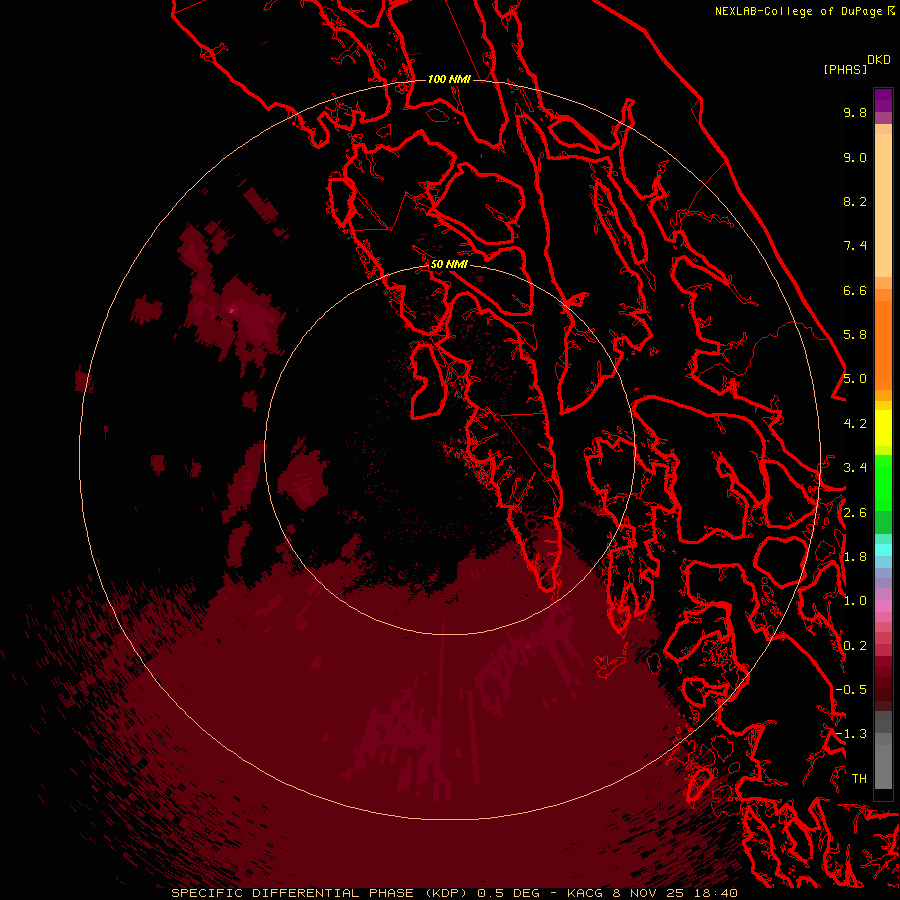Click the 18:40 timestamp in caption
The width and height of the screenshot is (900, 900).
(x=717, y=893)
